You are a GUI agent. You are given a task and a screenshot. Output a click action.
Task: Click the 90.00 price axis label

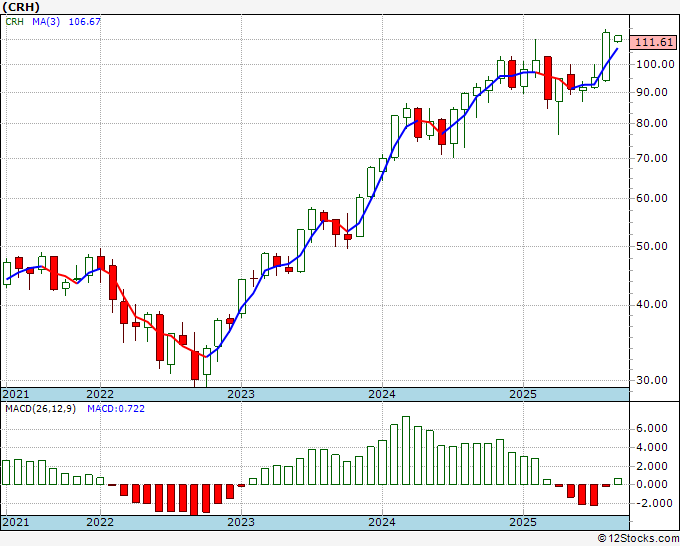652,92
